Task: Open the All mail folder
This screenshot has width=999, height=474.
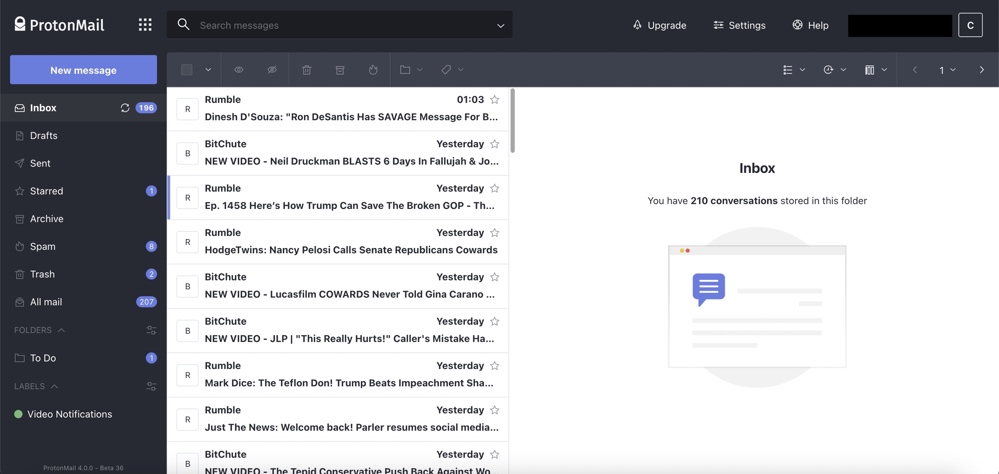Action: point(83,302)
